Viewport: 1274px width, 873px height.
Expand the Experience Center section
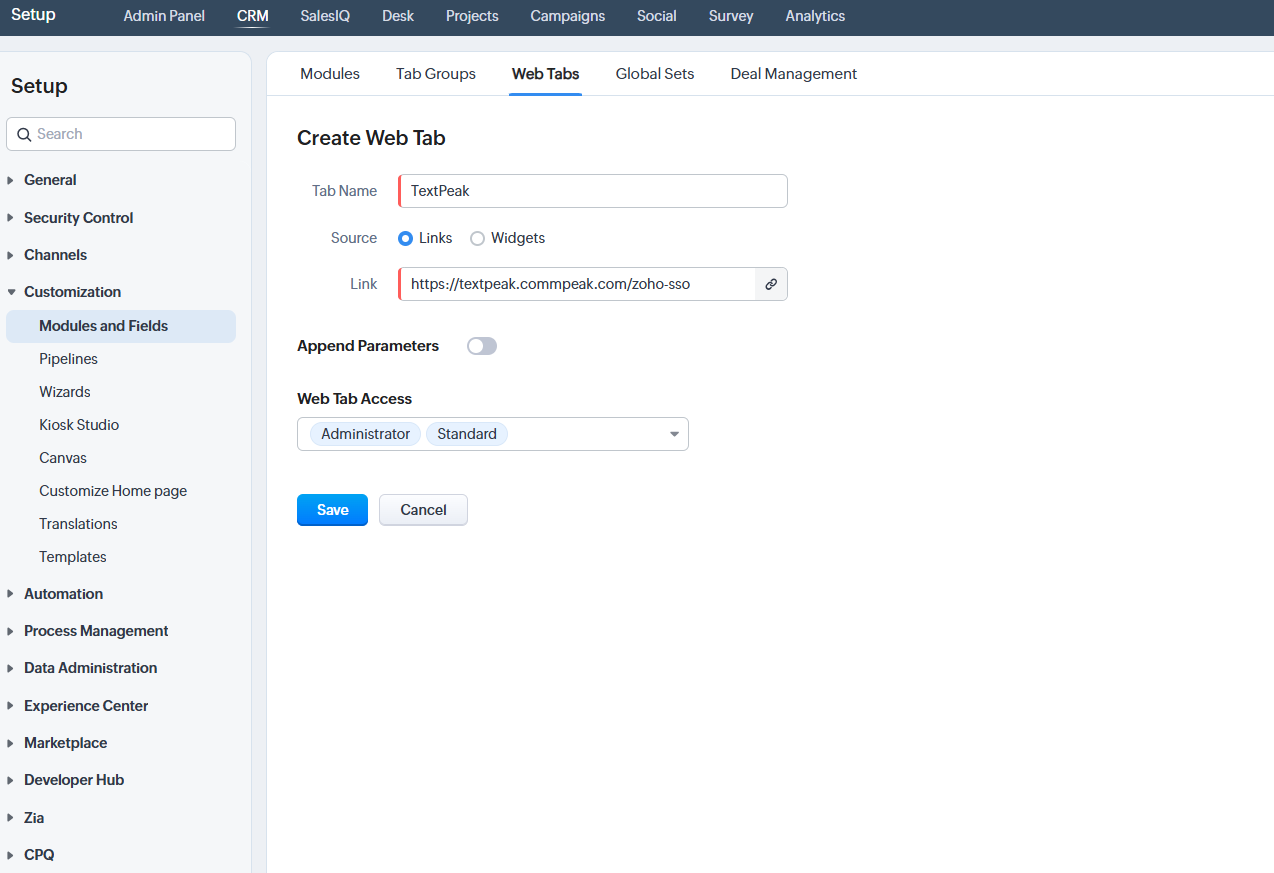[86, 706]
